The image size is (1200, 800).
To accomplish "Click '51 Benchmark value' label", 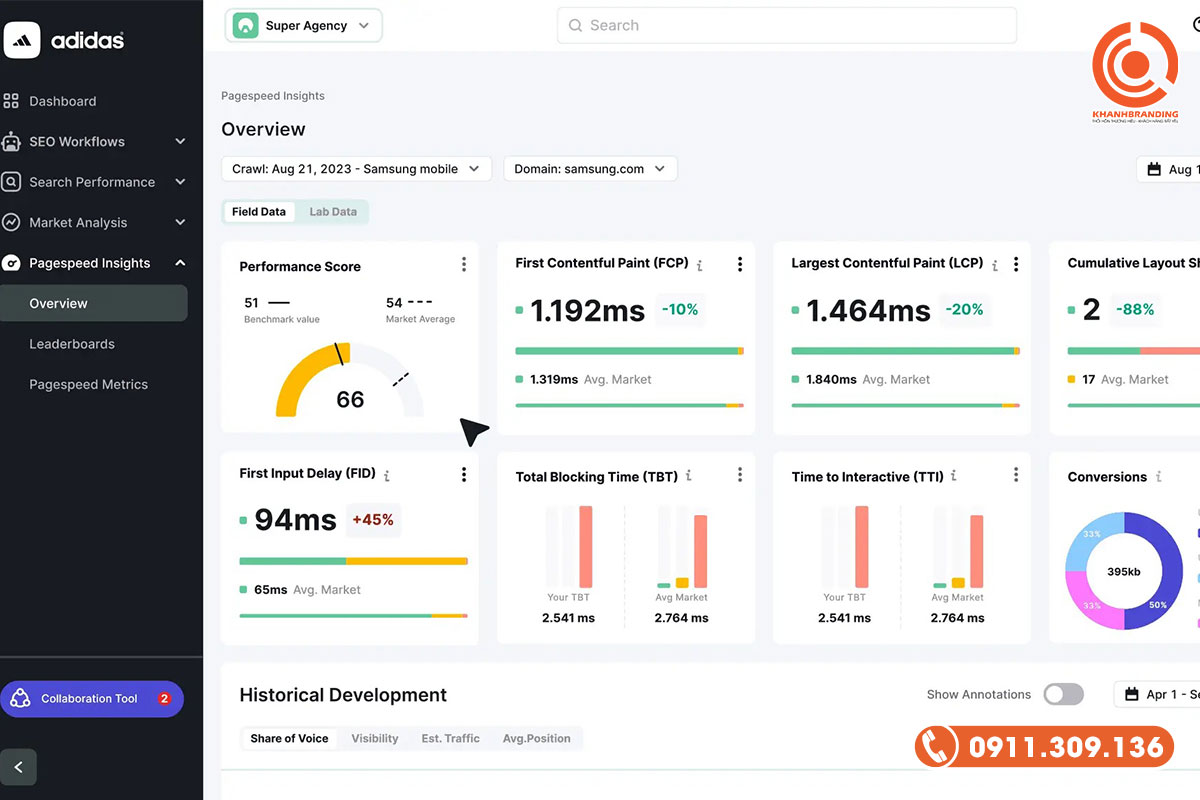I will click(x=282, y=310).
